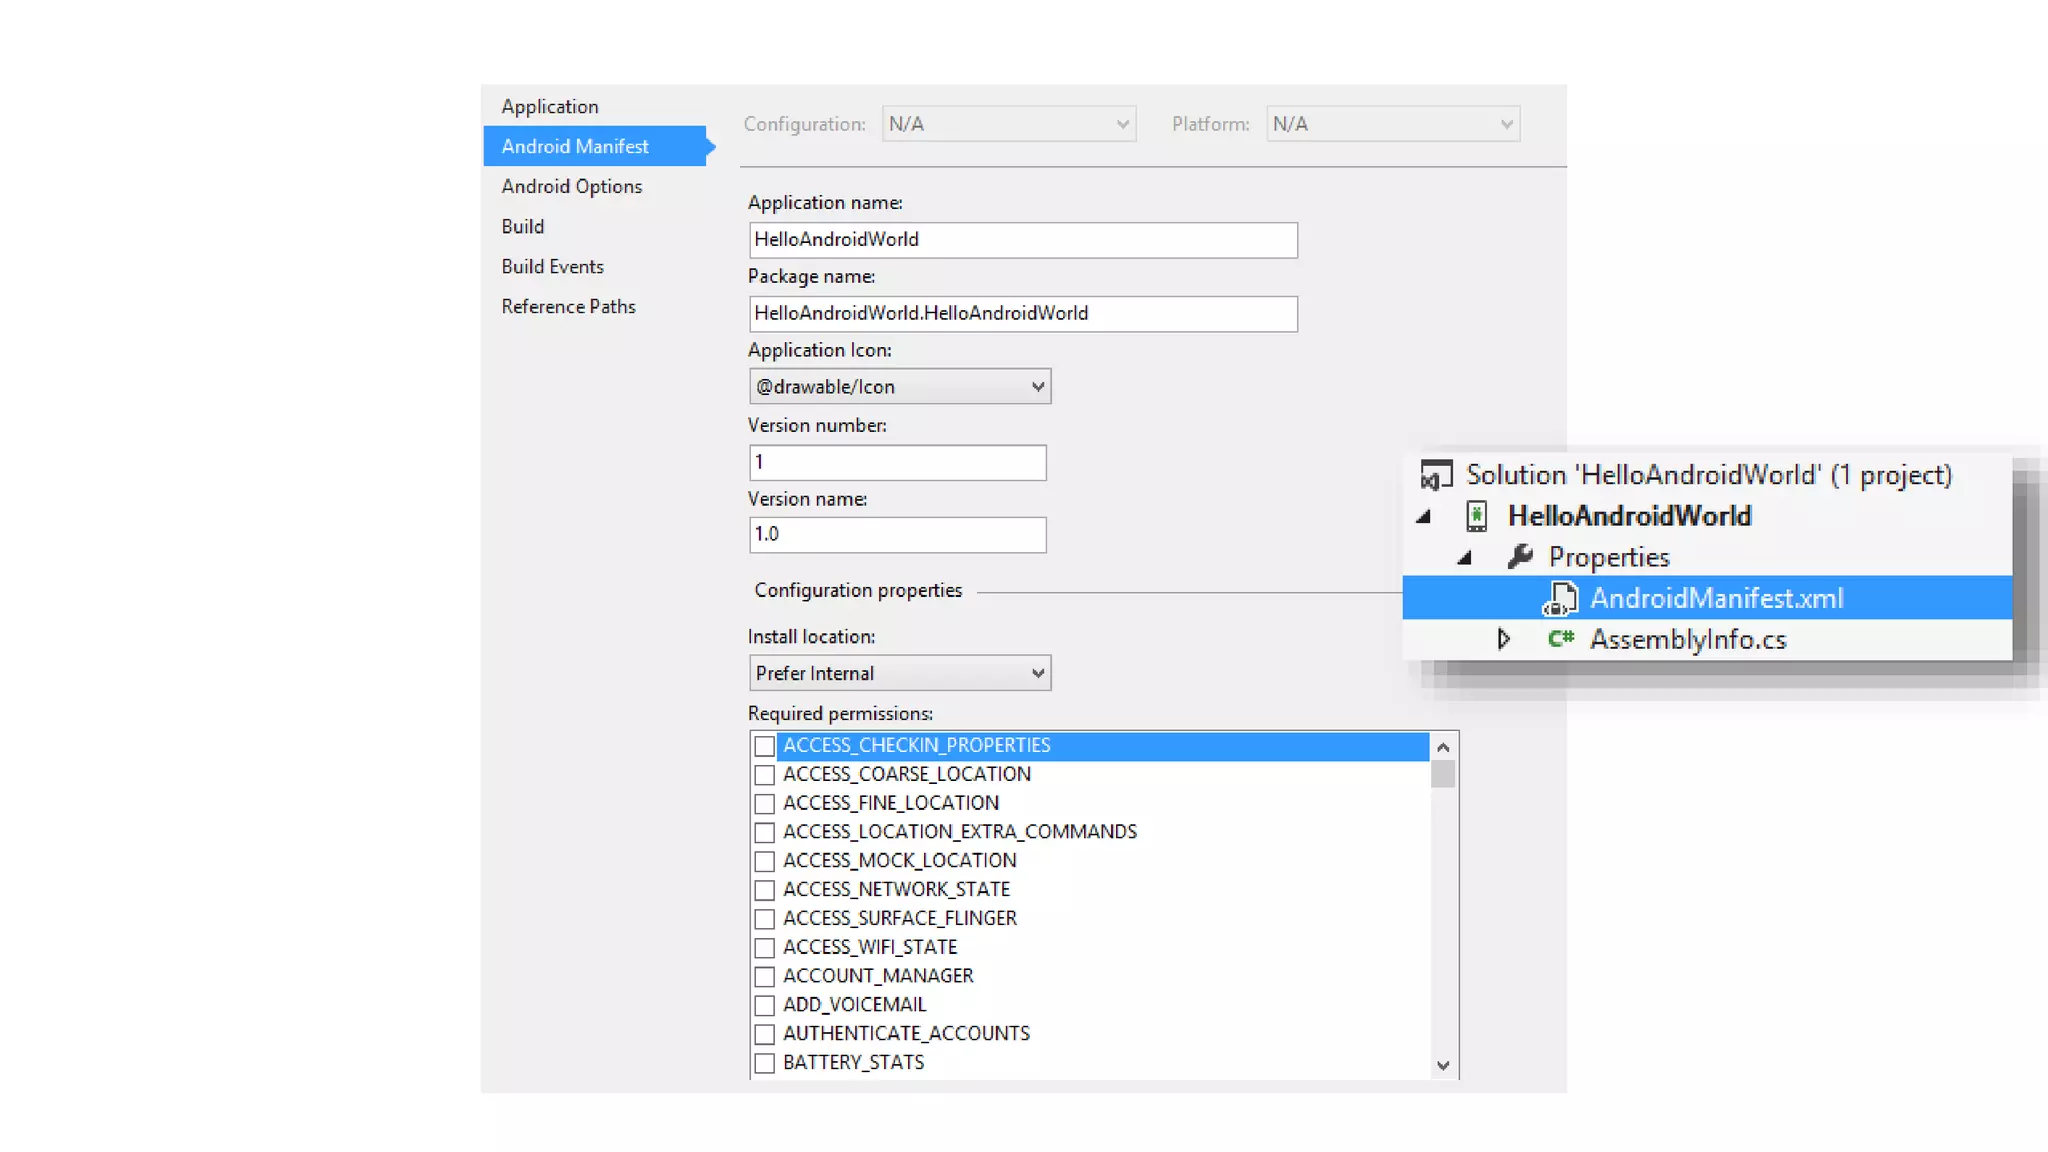Click the Solution 'HelloAndroidWorld' icon
The width and height of the screenshot is (2048, 1152).
[x=1436, y=475]
